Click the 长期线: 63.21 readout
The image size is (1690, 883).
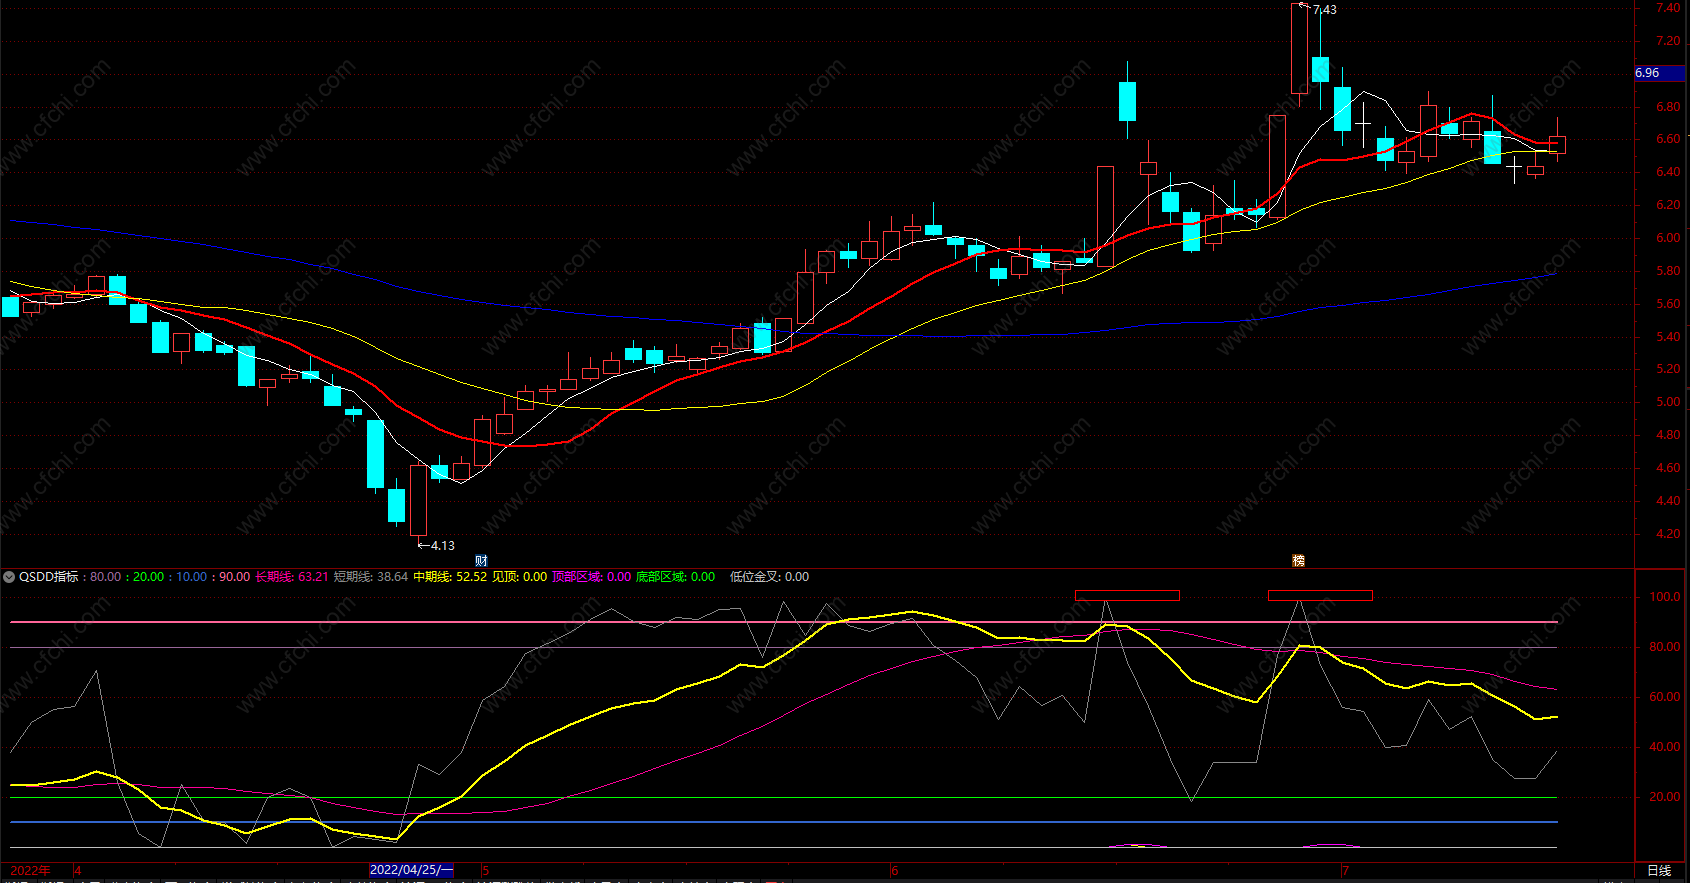[x=292, y=577]
